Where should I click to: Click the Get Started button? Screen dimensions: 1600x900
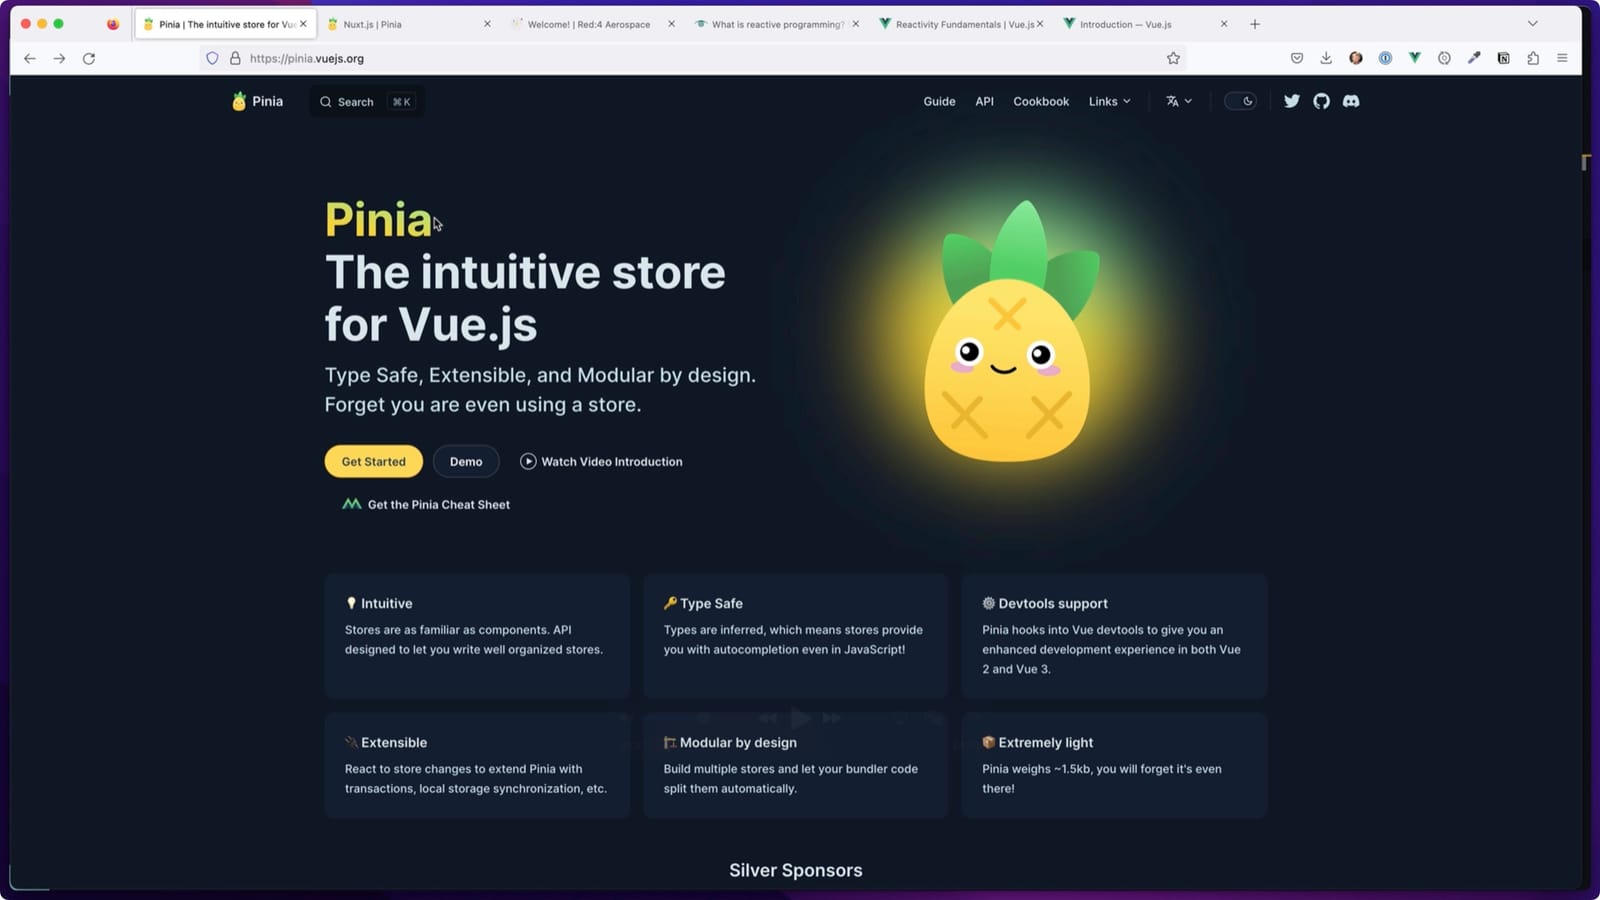coord(373,461)
